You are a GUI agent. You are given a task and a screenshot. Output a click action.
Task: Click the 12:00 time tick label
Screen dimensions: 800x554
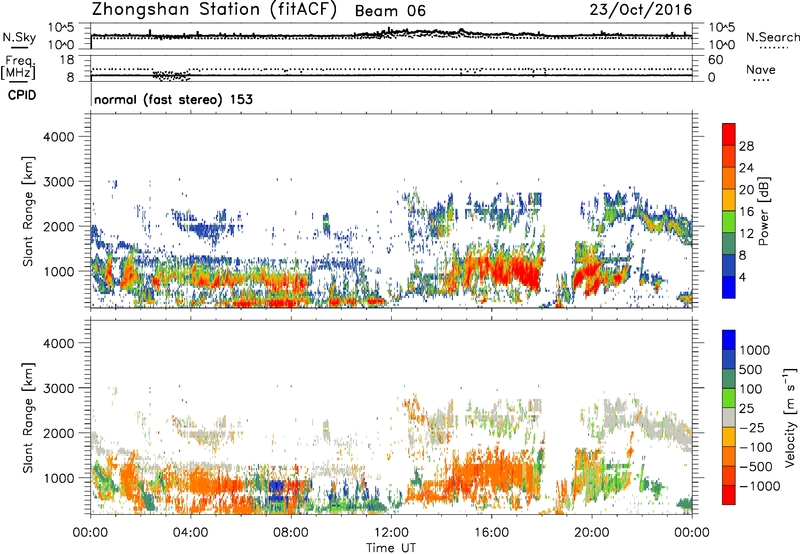pos(391,533)
